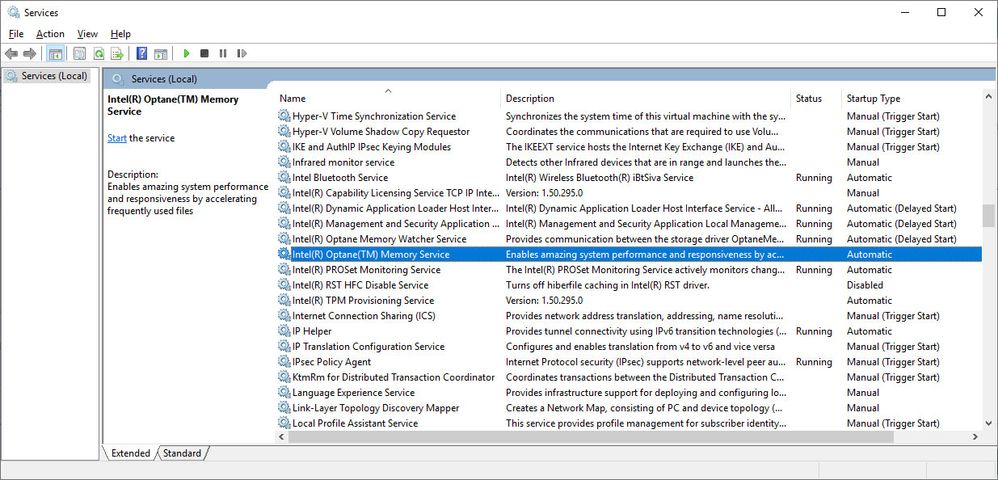Switch to the Standard tab

pyautogui.click(x=182, y=453)
